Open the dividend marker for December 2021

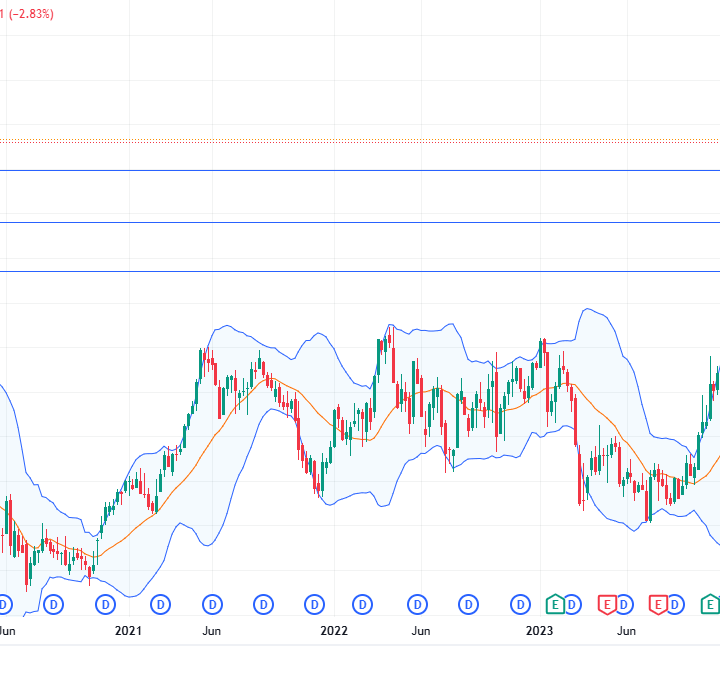(x=315, y=605)
